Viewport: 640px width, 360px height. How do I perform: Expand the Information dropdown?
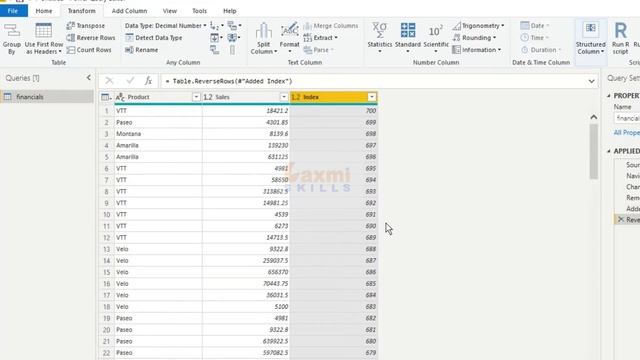476,50
